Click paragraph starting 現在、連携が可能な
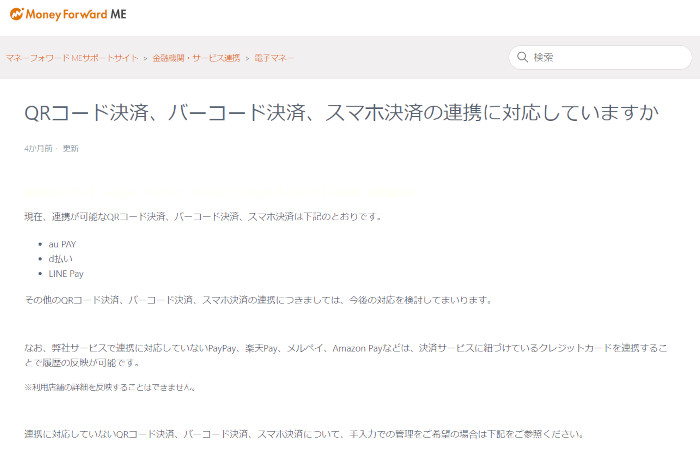This screenshot has width=700, height=455. coord(203,217)
